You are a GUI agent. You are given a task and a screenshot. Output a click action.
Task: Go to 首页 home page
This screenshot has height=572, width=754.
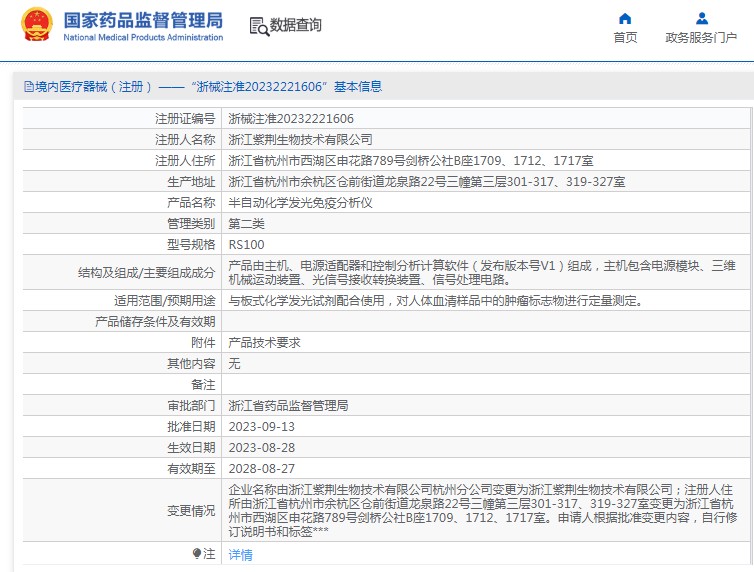tap(625, 37)
